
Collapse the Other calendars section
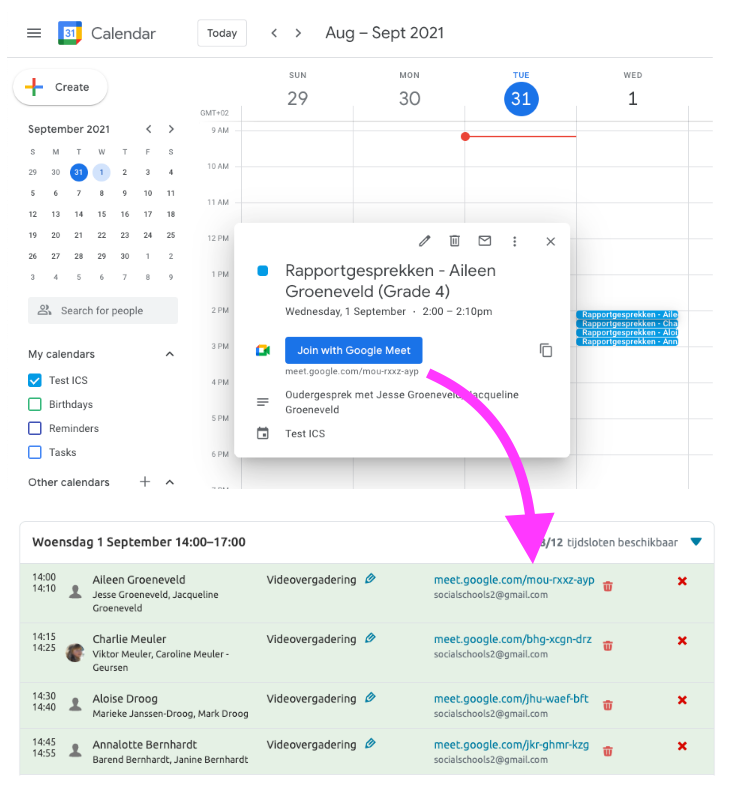tap(170, 482)
